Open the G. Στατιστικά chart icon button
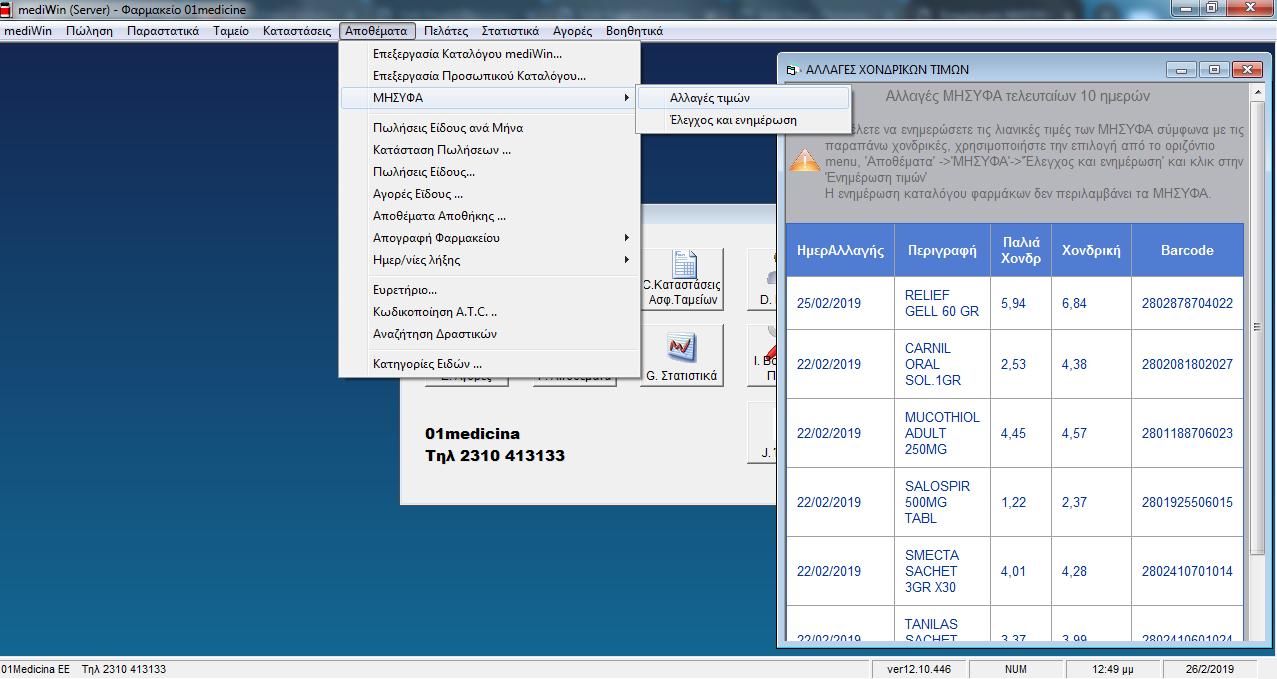Screen dimensions: 1277x679 pos(682,355)
